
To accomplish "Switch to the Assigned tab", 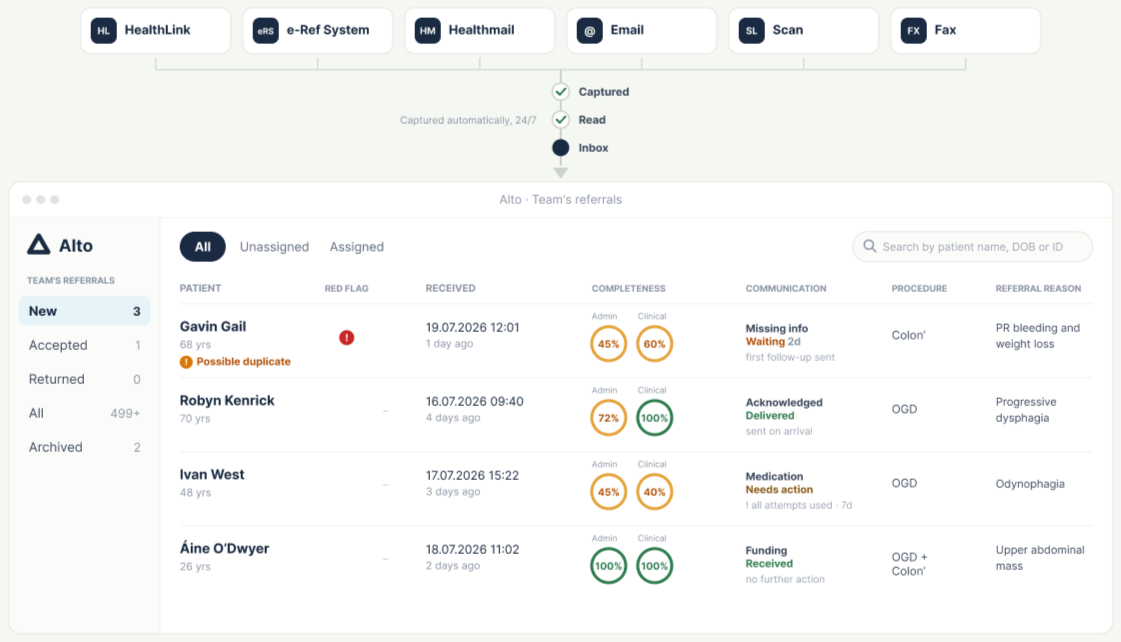I will (x=357, y=247).
